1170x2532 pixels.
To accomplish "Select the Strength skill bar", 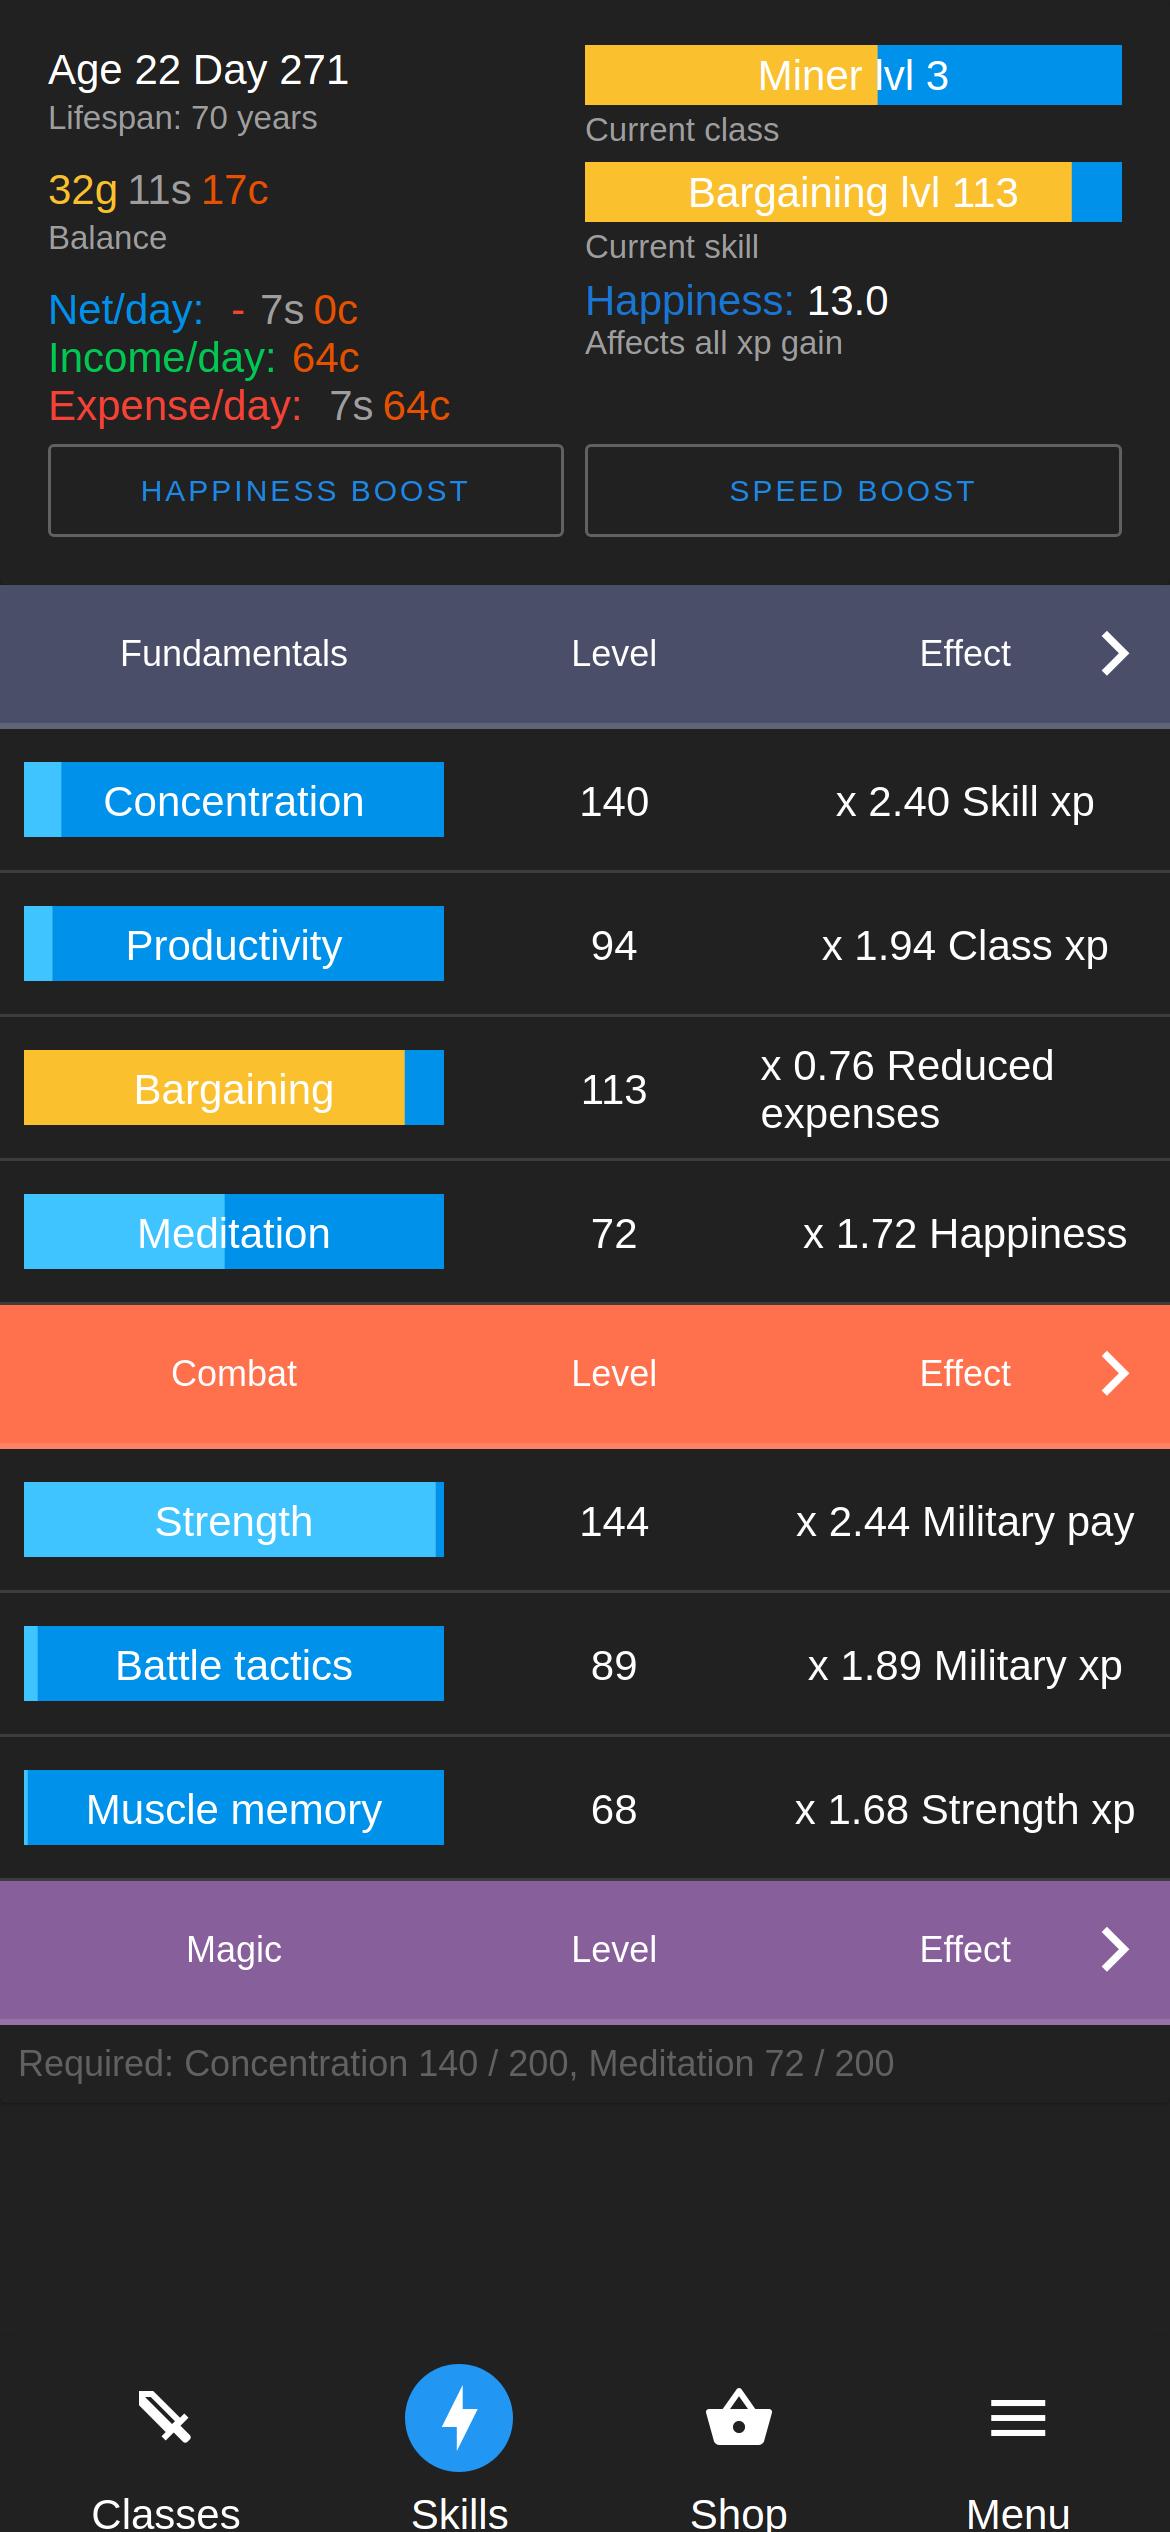I will pos(234,1520).
